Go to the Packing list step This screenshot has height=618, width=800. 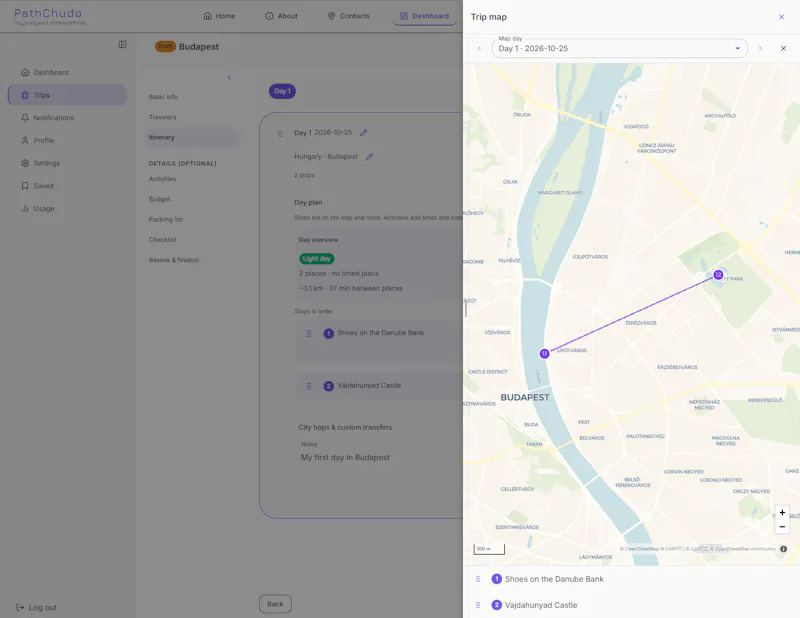[166, 219]
